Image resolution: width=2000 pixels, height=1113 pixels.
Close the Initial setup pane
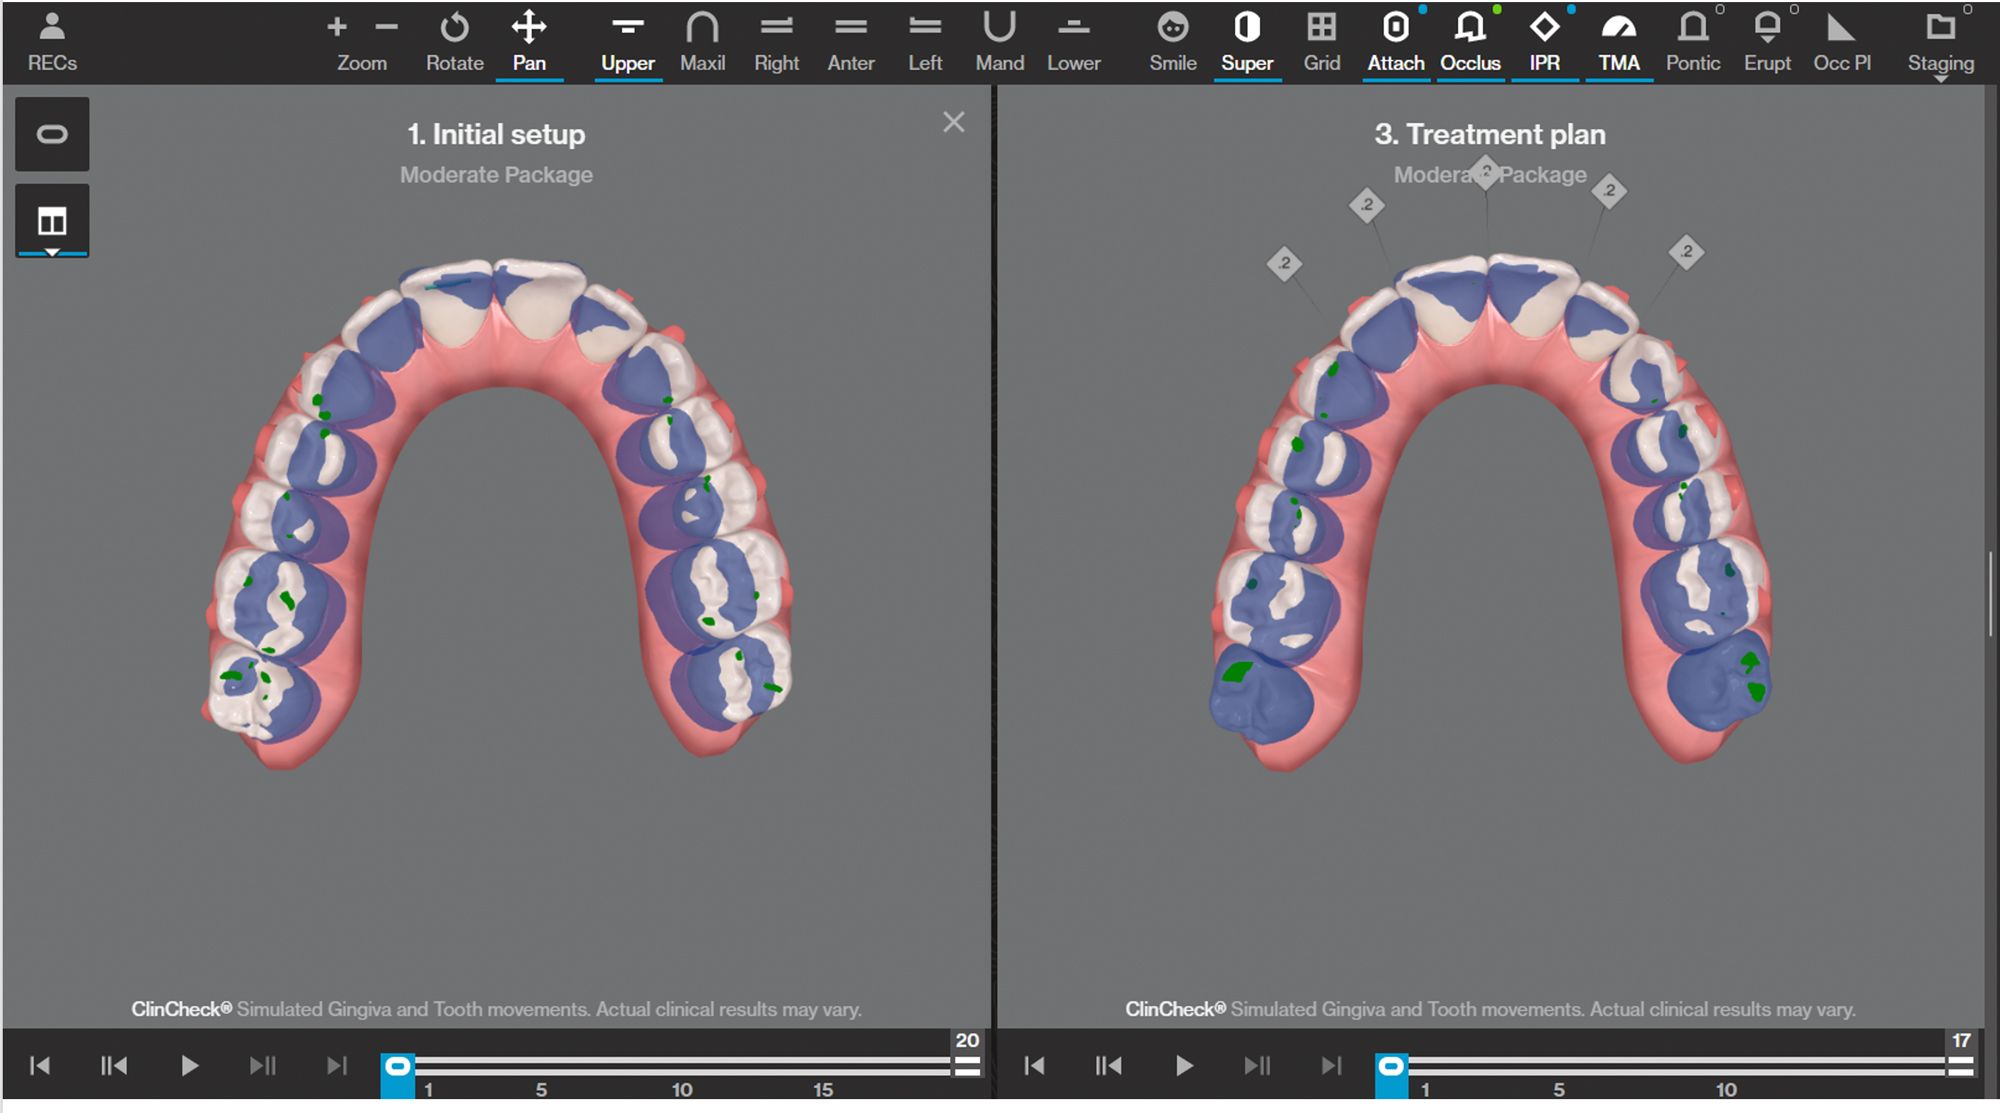point(954,122)
